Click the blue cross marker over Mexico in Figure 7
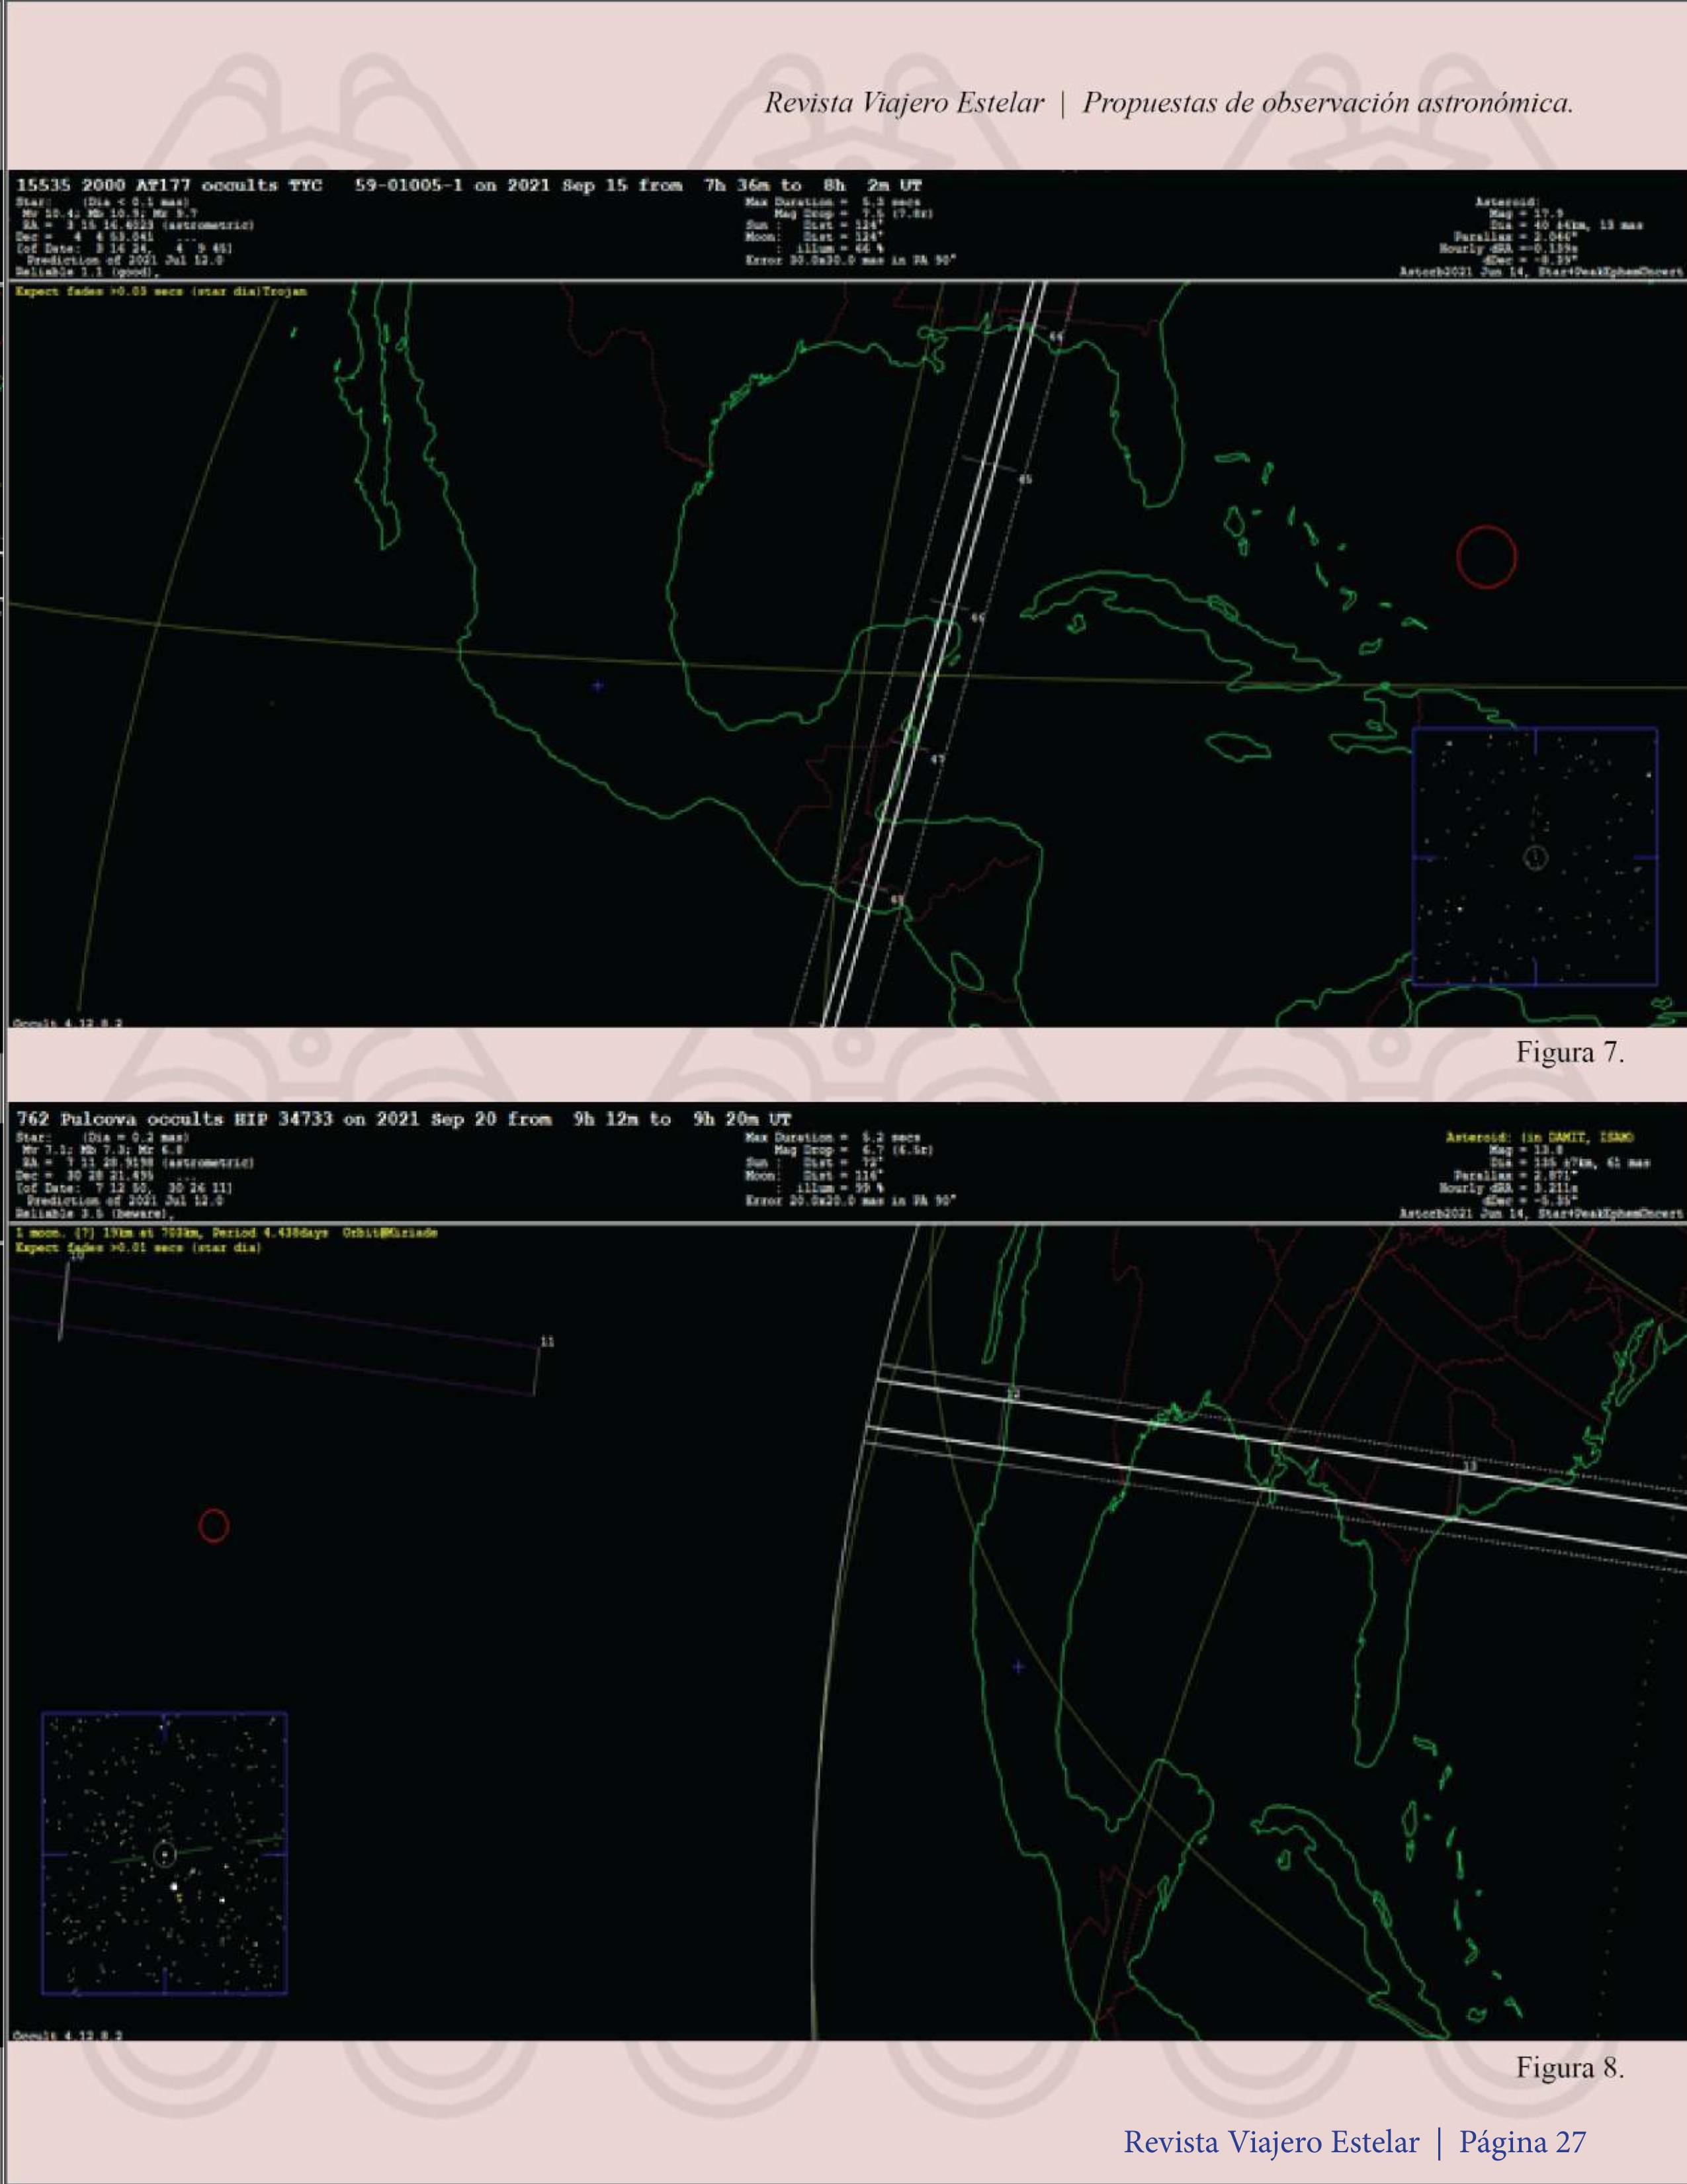The image size is (1687, 2184). pyautogui.click(x=597, y=686)
